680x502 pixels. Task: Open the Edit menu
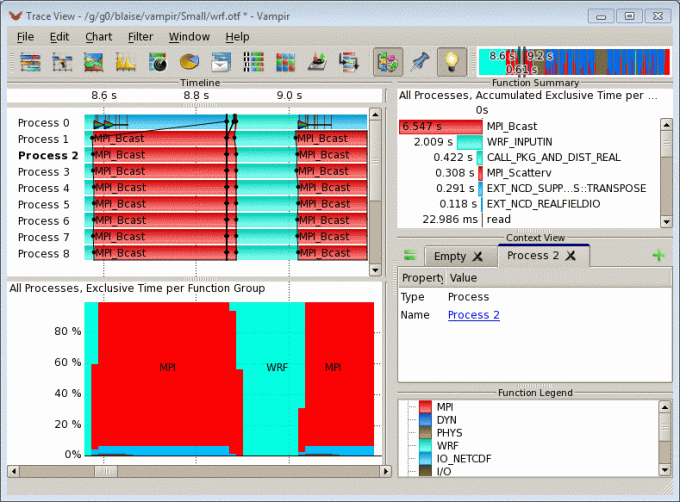click(59, 37)
